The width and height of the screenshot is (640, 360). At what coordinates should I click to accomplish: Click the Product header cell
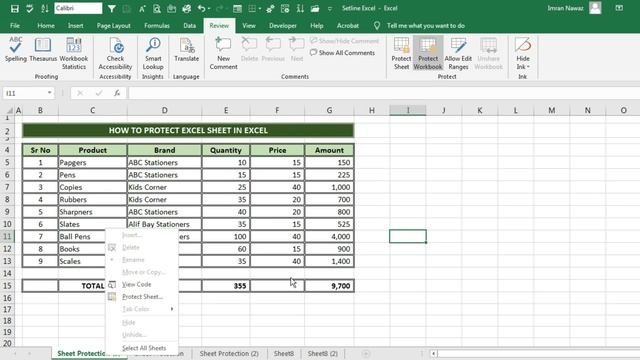(x=93, y=150)
